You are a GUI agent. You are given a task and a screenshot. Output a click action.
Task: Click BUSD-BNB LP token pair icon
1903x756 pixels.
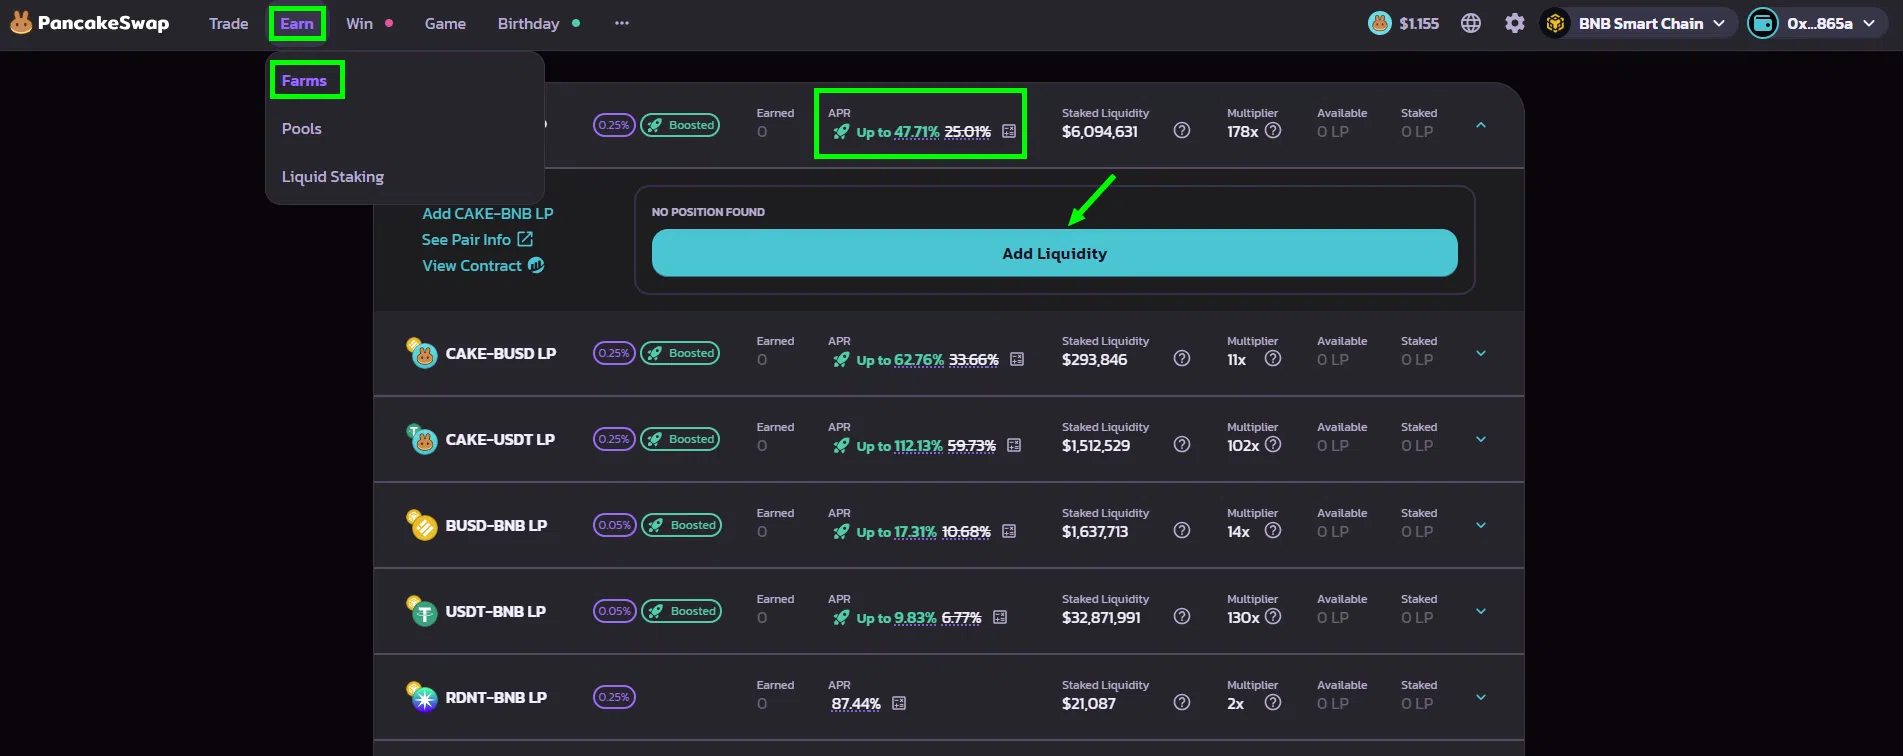coord(422,524)
